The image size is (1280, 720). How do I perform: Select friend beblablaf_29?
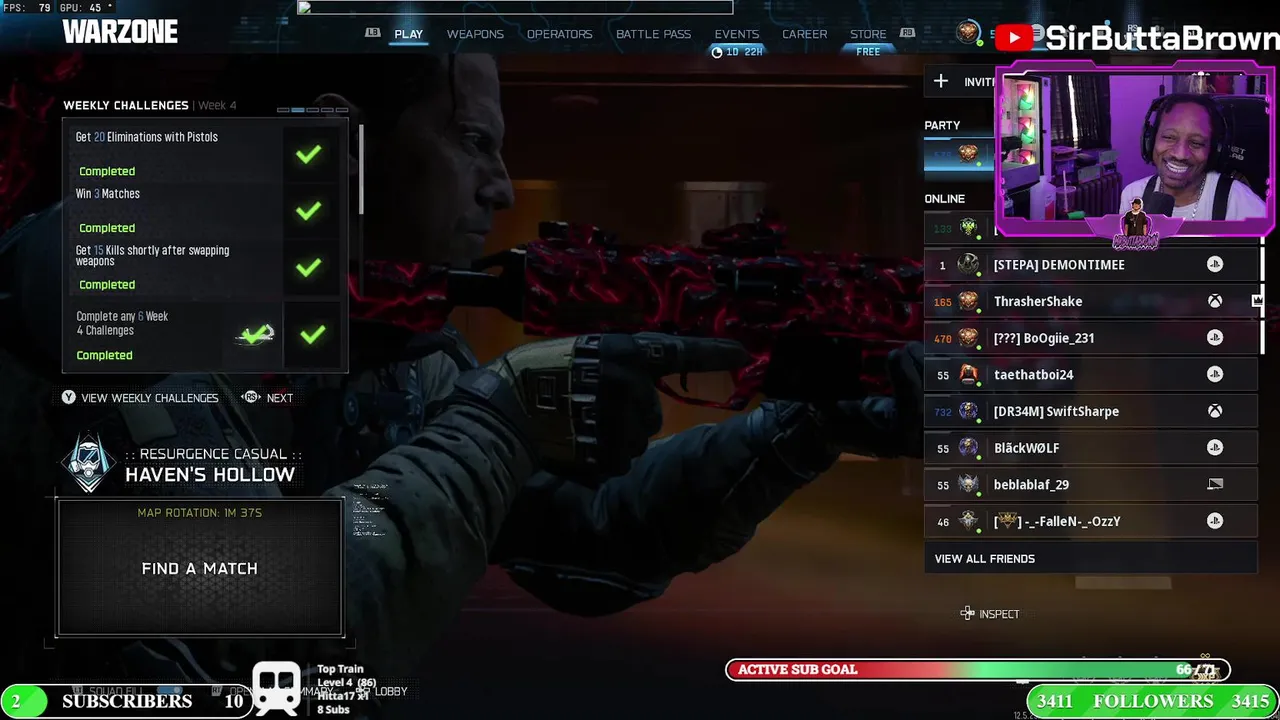pyautogui.click(x=1090, y=484)
